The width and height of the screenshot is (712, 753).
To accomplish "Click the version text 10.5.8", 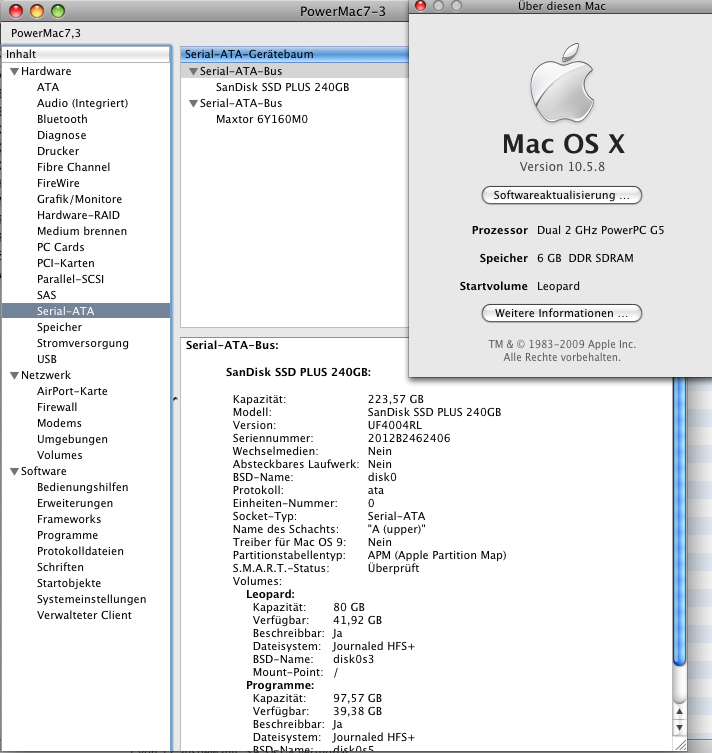I will [562, 167].
